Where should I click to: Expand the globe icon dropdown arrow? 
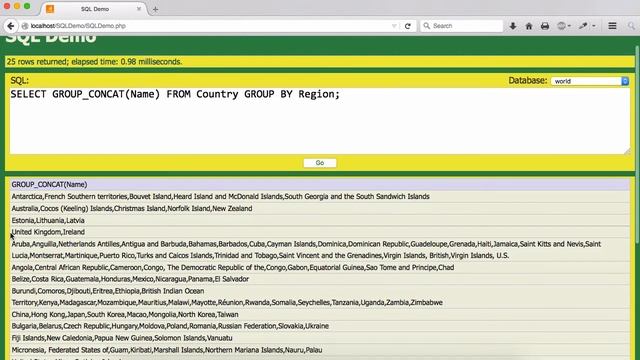(x=569, y=26)
